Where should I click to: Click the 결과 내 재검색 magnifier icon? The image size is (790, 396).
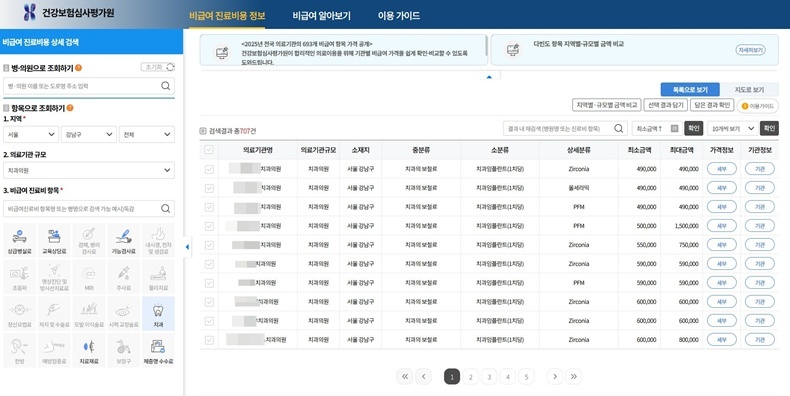tap(619, 128)
